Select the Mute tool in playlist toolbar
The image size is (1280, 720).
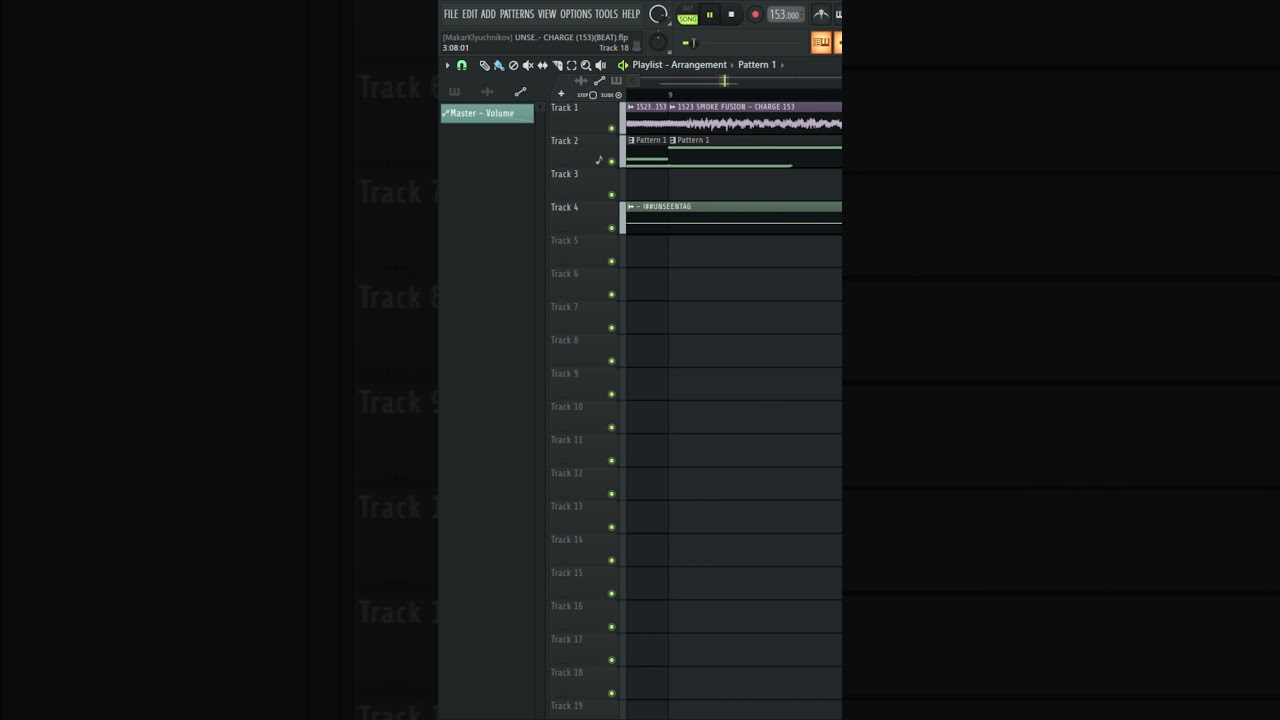[x=528, y=65]
